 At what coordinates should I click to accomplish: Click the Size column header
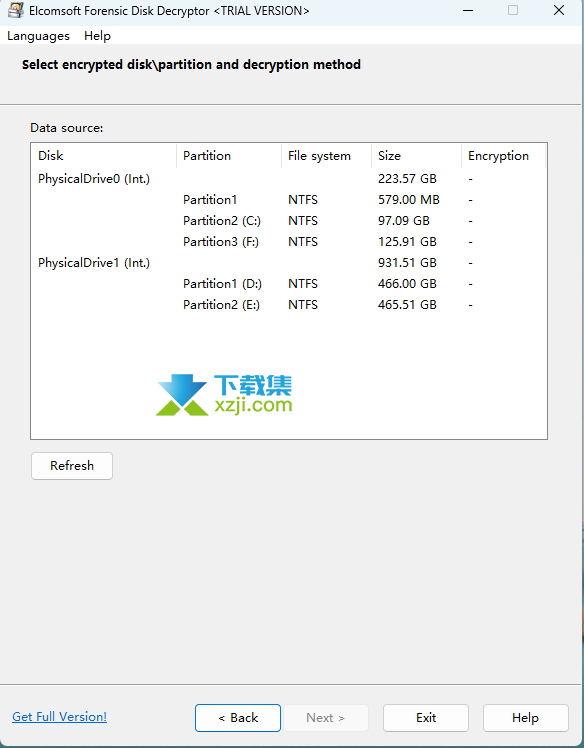coord(416,156)
